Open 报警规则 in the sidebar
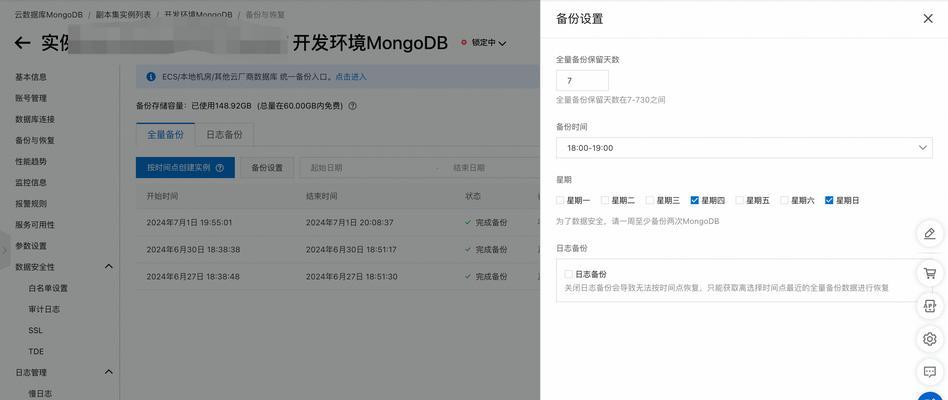 point(31,204)
